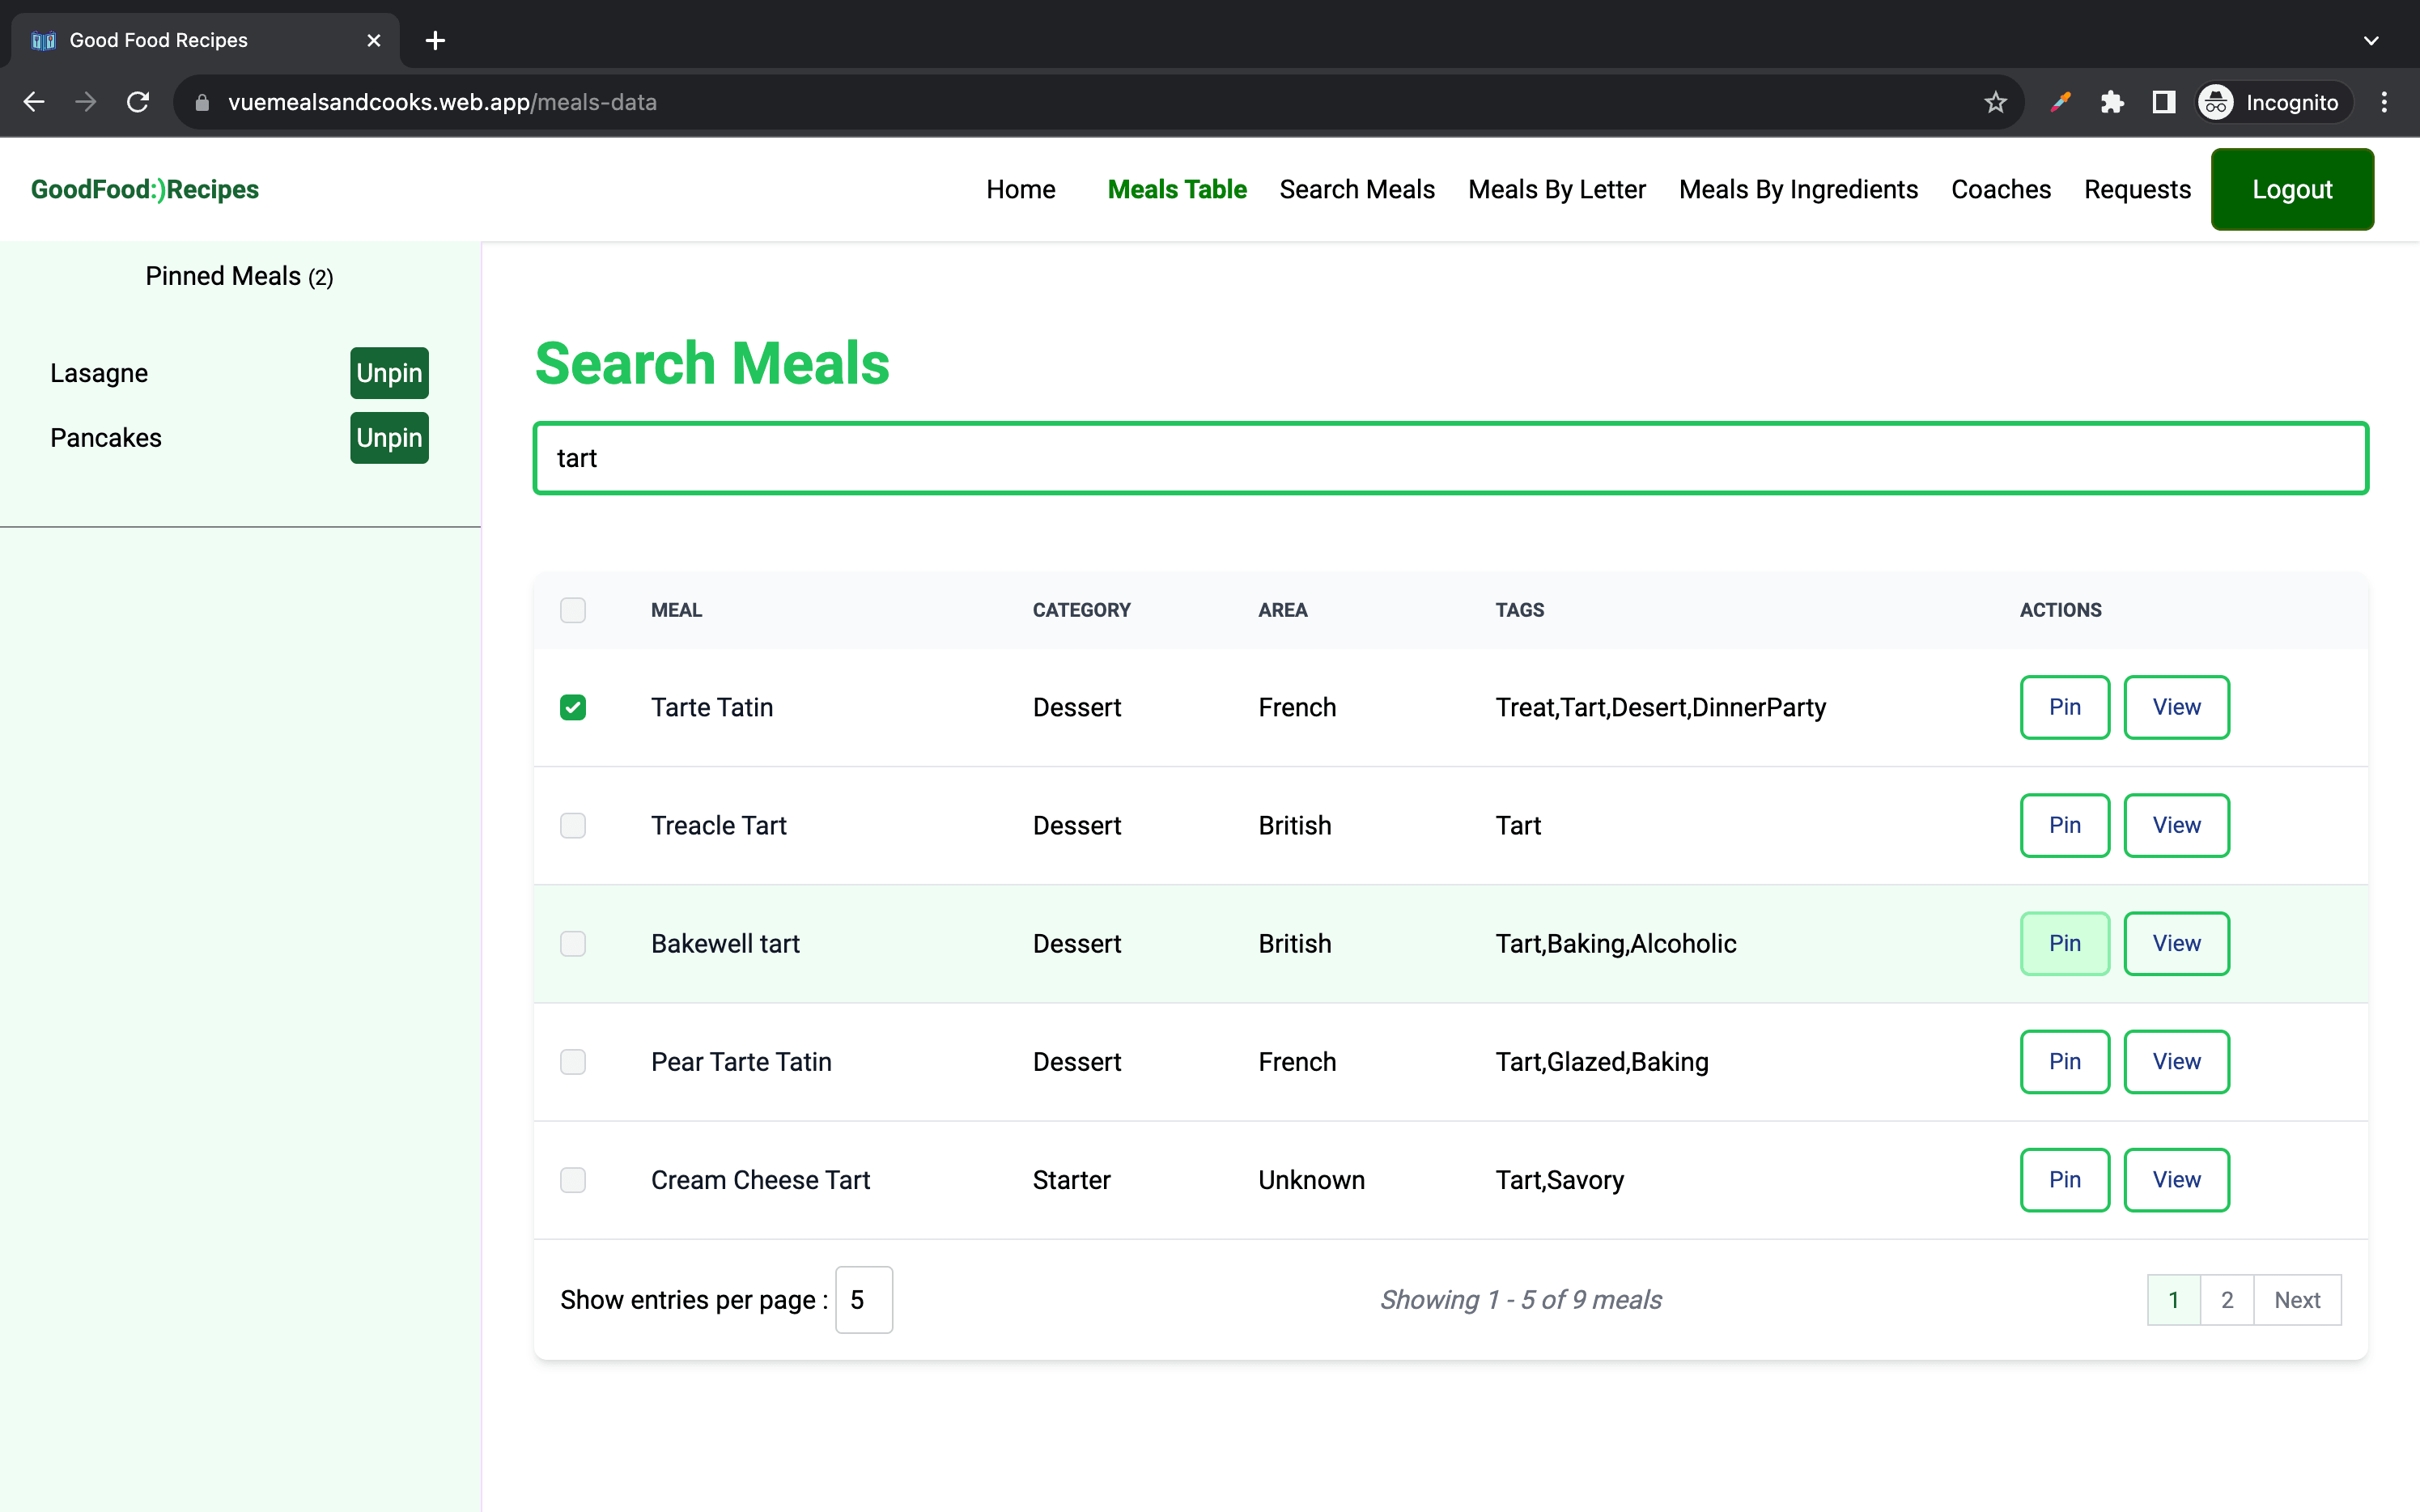Toggle the Tarte Tatin row checkbox

573,707
